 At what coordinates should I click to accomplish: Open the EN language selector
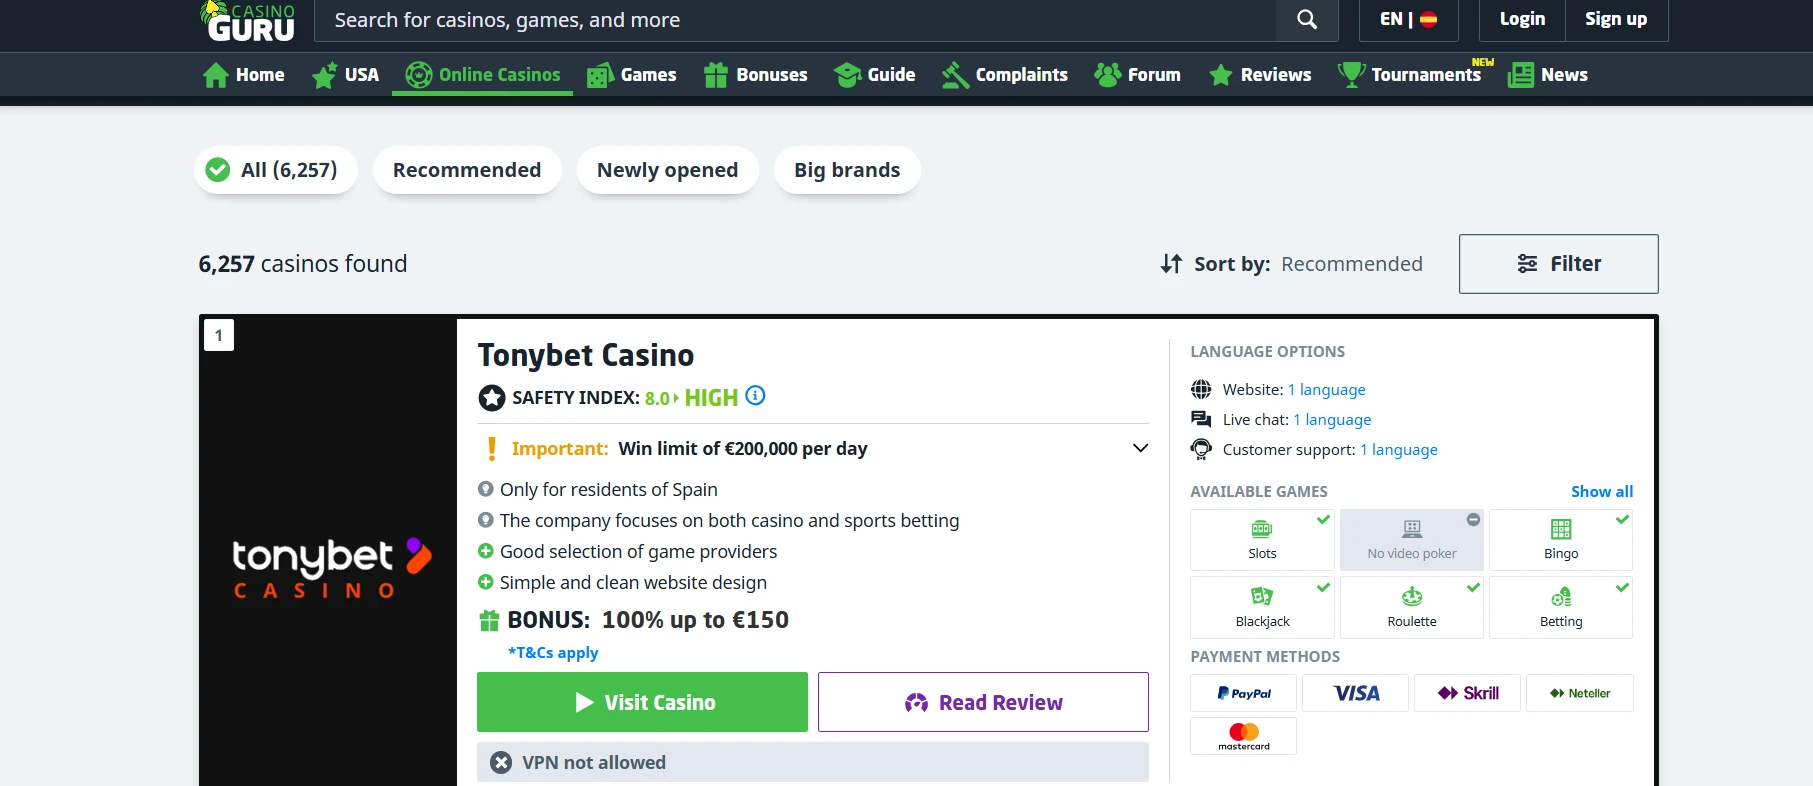(1408, 20)
